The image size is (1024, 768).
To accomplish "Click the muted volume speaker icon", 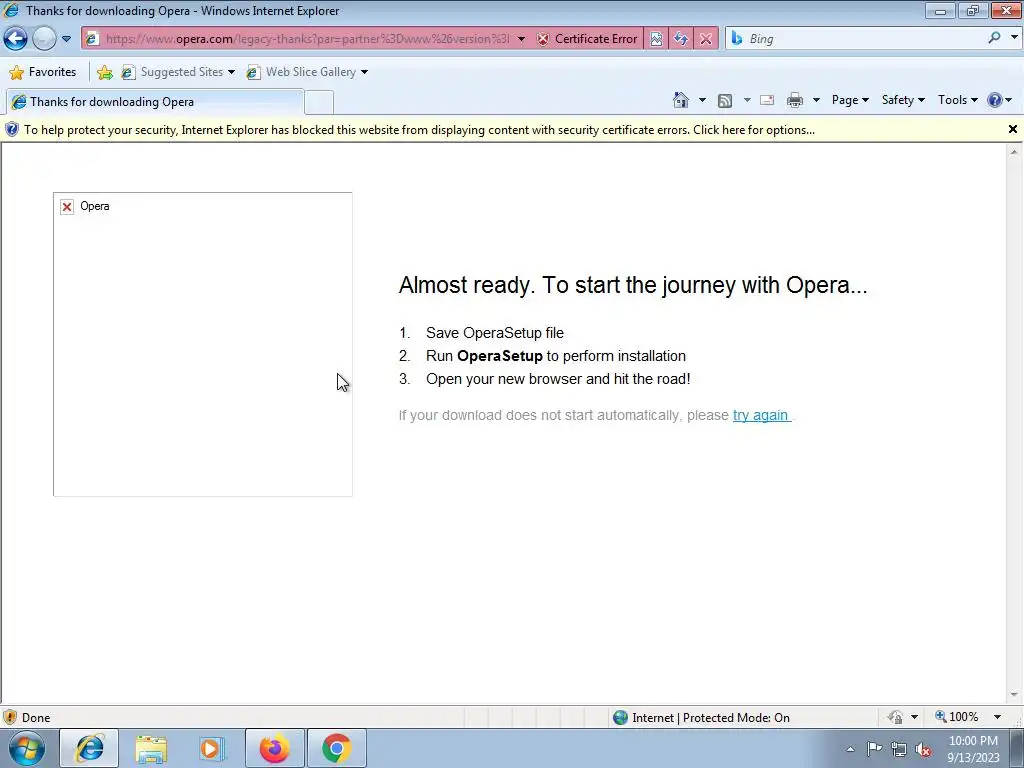I will click(x=923, y=750).
